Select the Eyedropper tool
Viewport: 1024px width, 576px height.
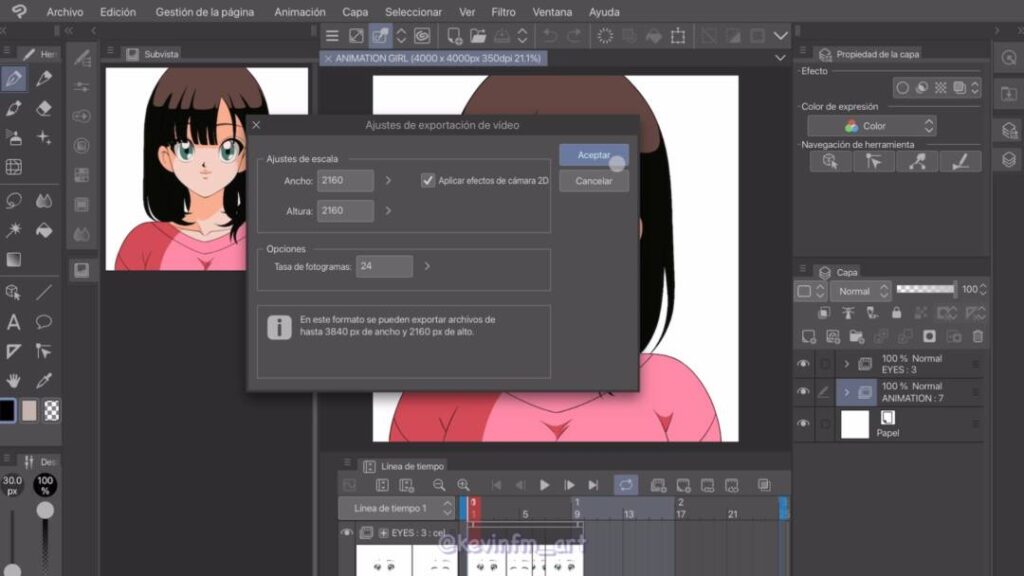tap(44, 381)
